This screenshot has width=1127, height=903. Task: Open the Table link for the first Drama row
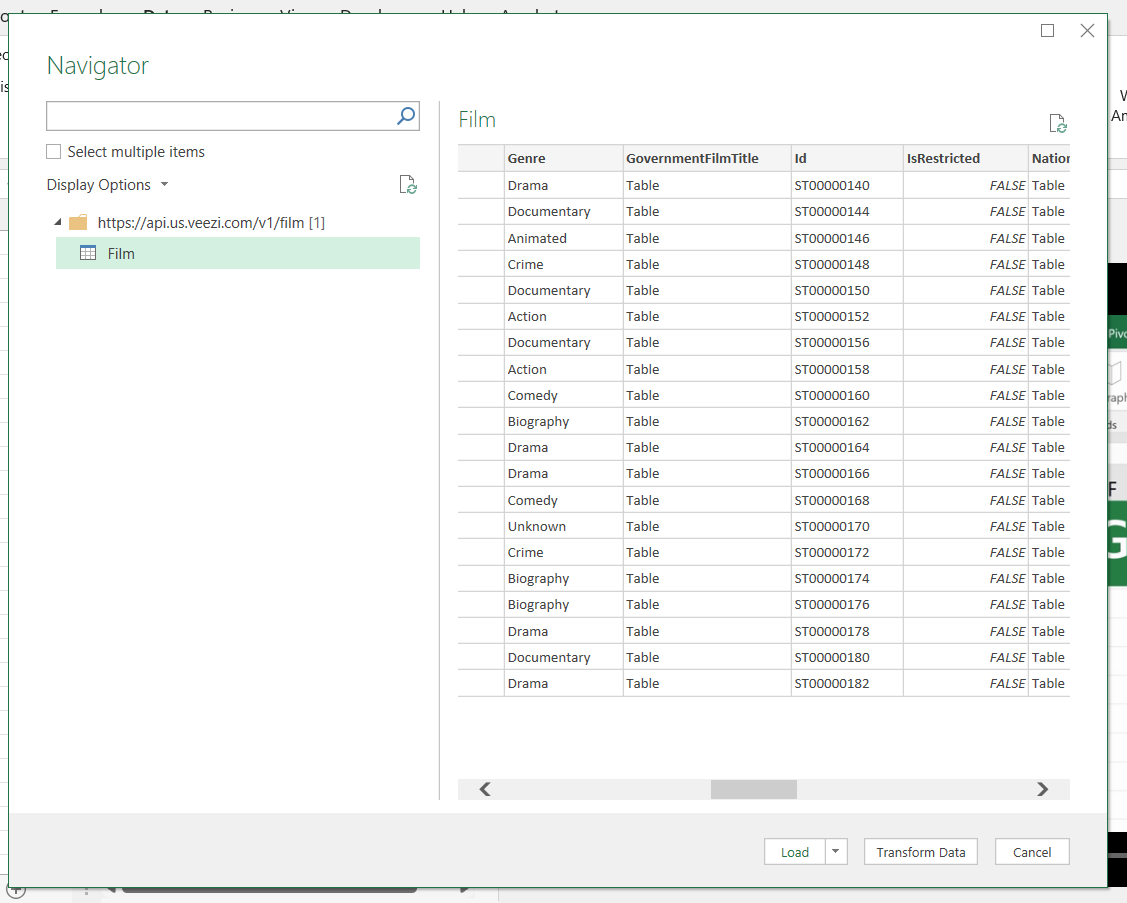pyautogui.click(x=641, y=185)
